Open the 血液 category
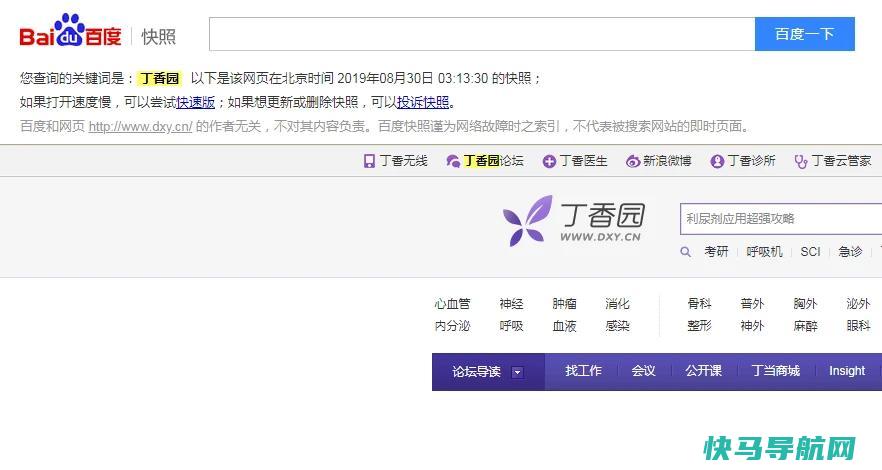The image size is (882, 470). (564, 326)
